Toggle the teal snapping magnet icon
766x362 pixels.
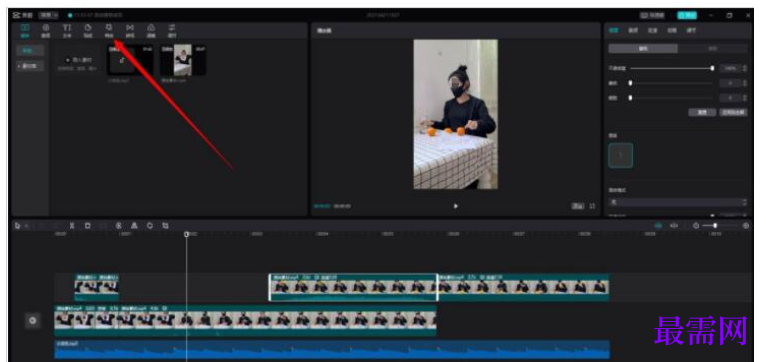tap(658, 226)
